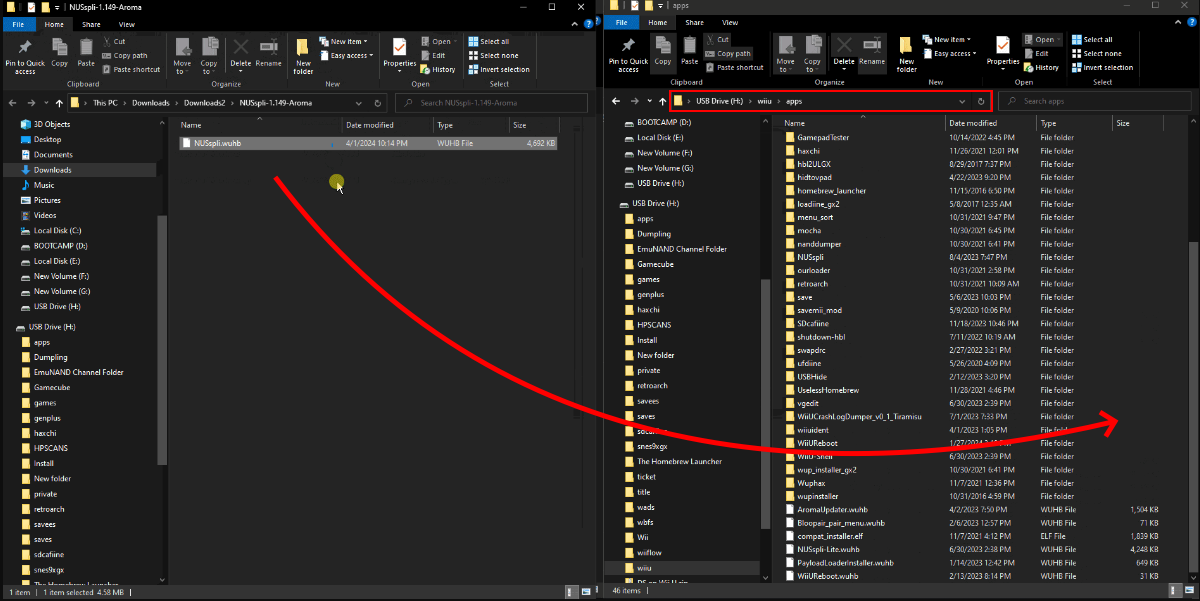Viewport: 1200px width, 601px height.
Task: Click the History icon in the Open group
Action: click(x=441, y=69)
